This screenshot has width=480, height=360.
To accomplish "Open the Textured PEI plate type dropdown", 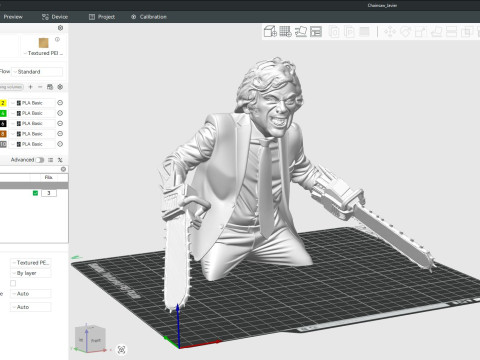I will 43,53.
